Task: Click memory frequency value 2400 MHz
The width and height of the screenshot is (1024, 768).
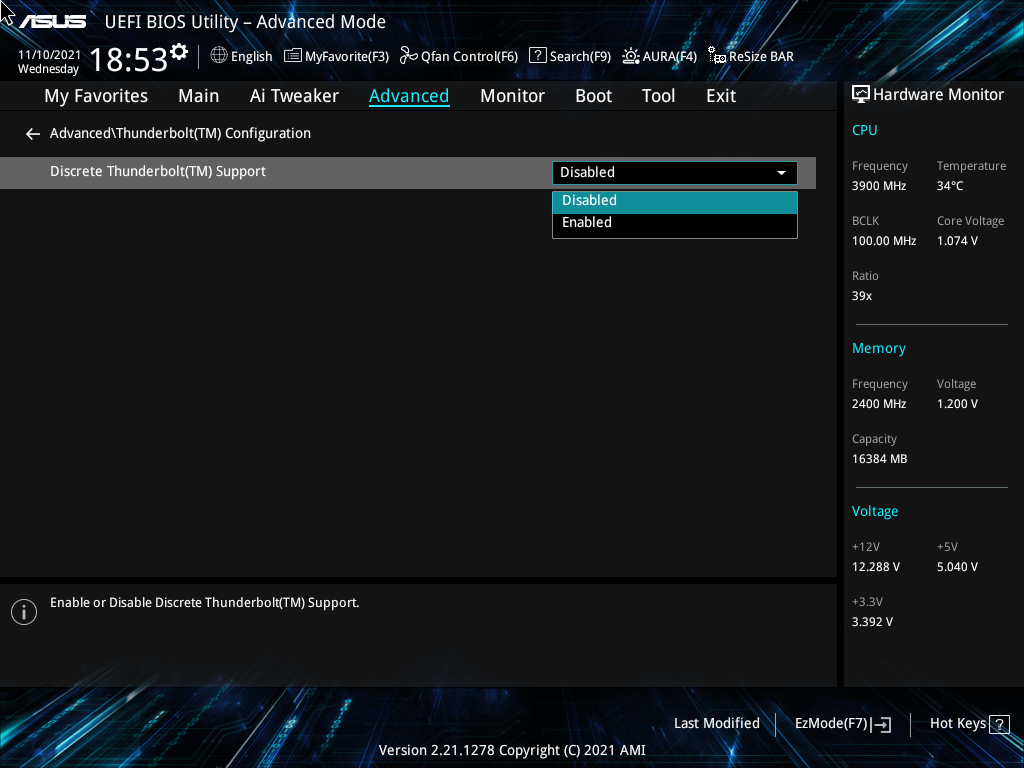Action: tap(878, 404)
